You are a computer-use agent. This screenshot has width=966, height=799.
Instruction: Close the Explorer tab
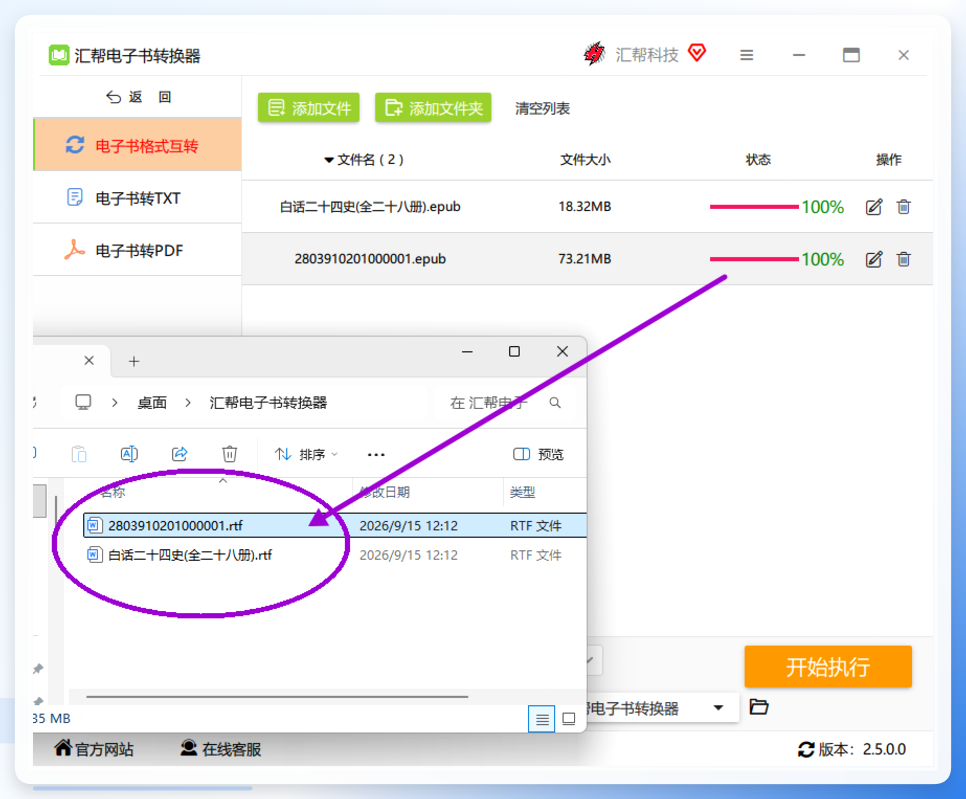[x=89, y=360]
